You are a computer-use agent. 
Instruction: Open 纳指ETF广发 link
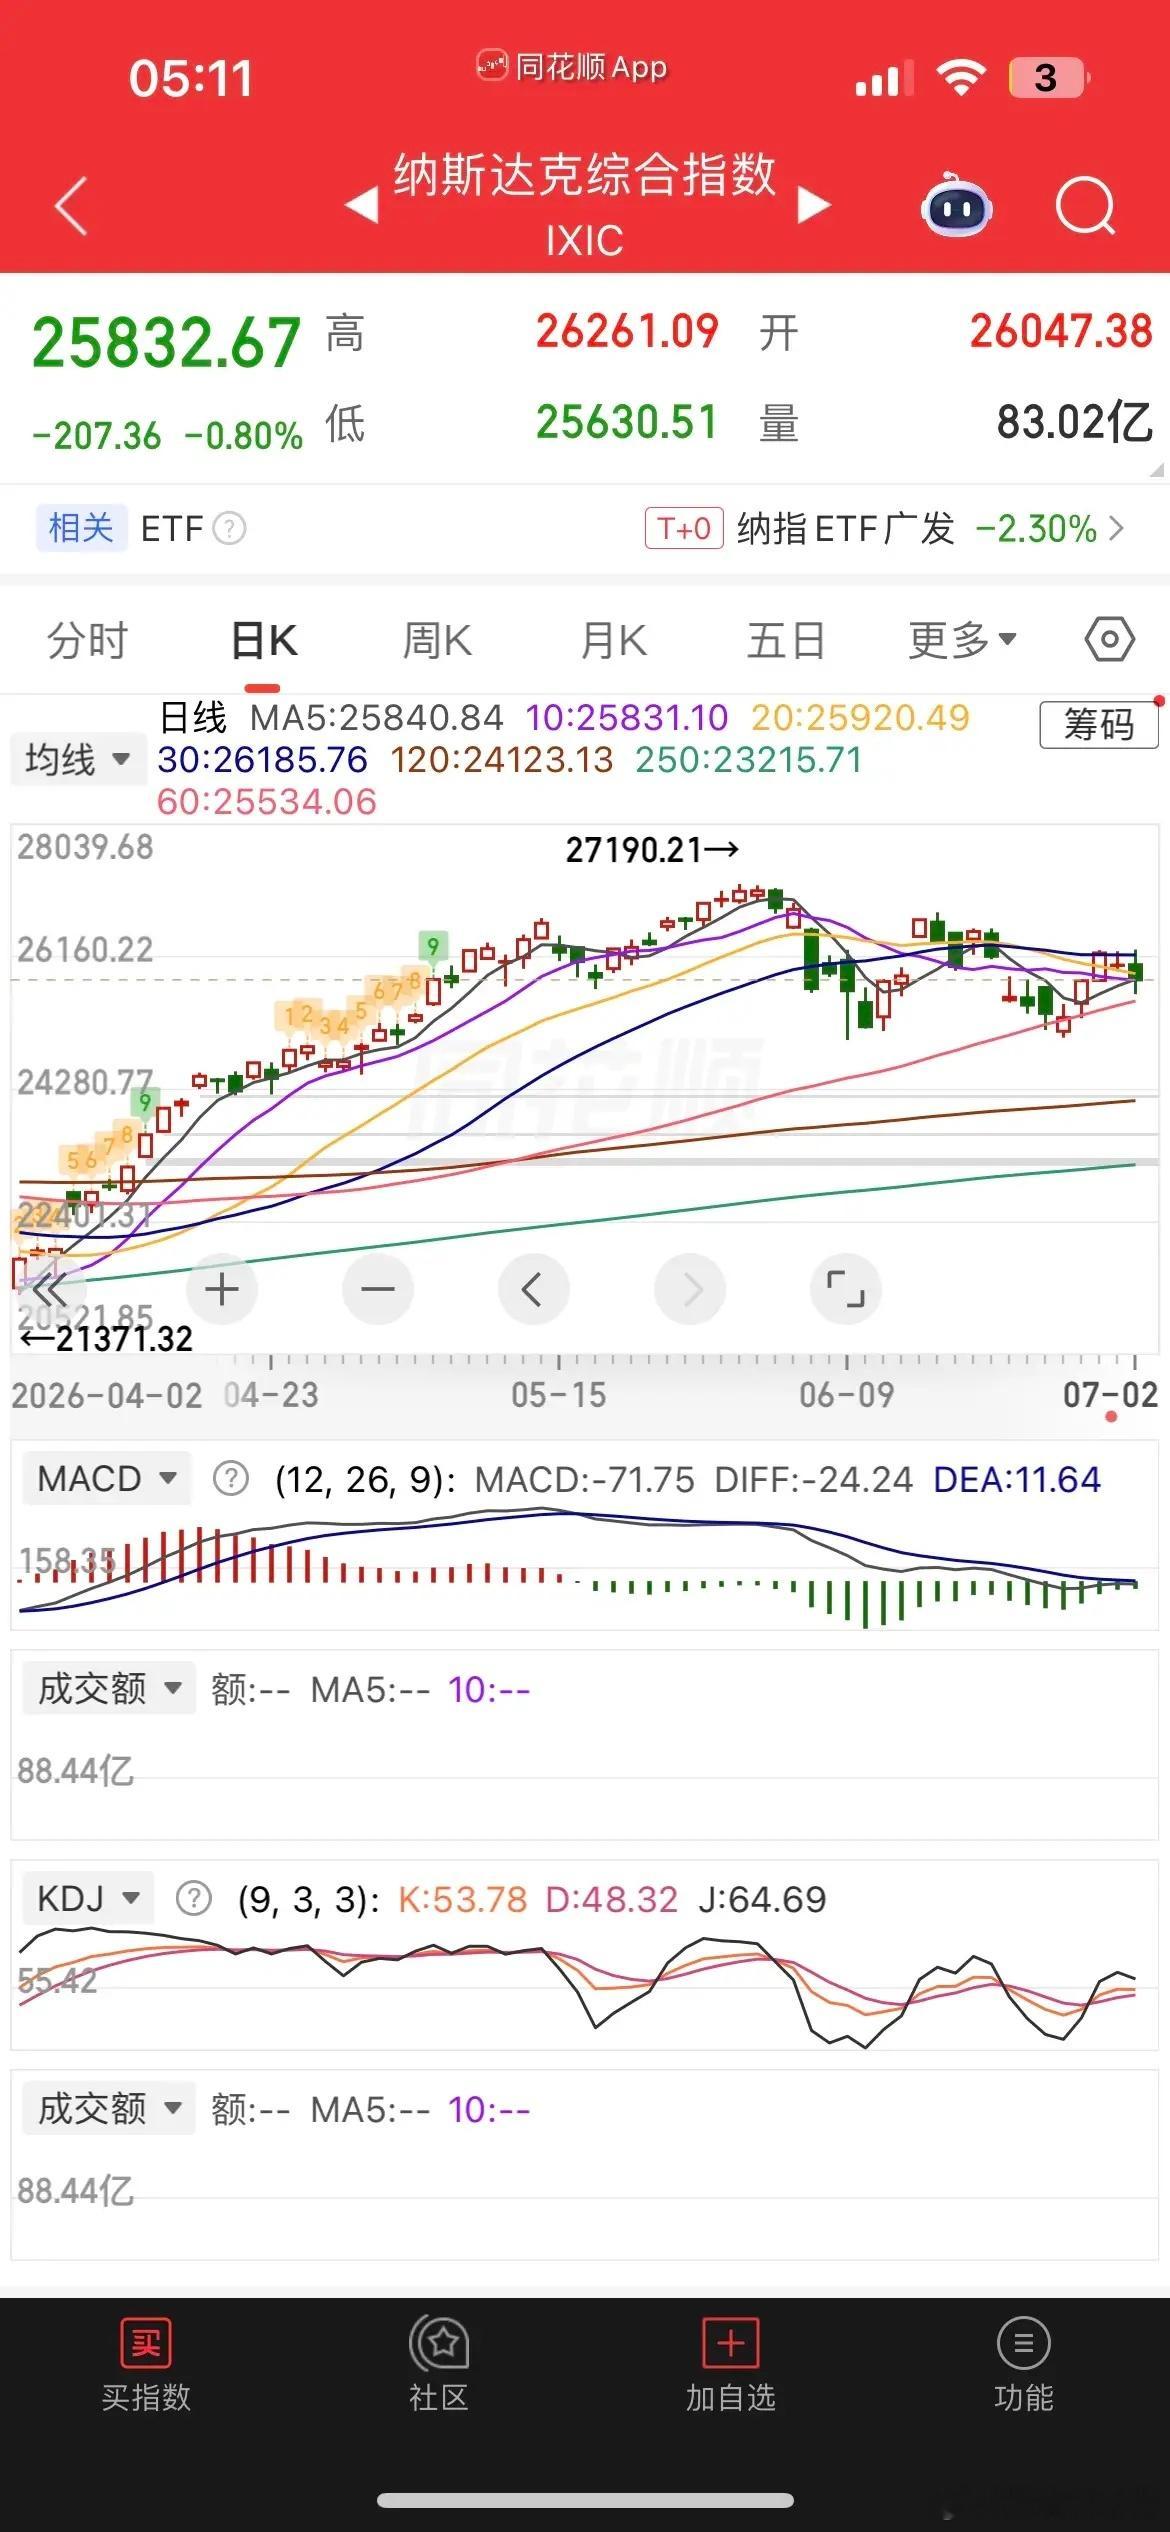click(x=846, y=528)
